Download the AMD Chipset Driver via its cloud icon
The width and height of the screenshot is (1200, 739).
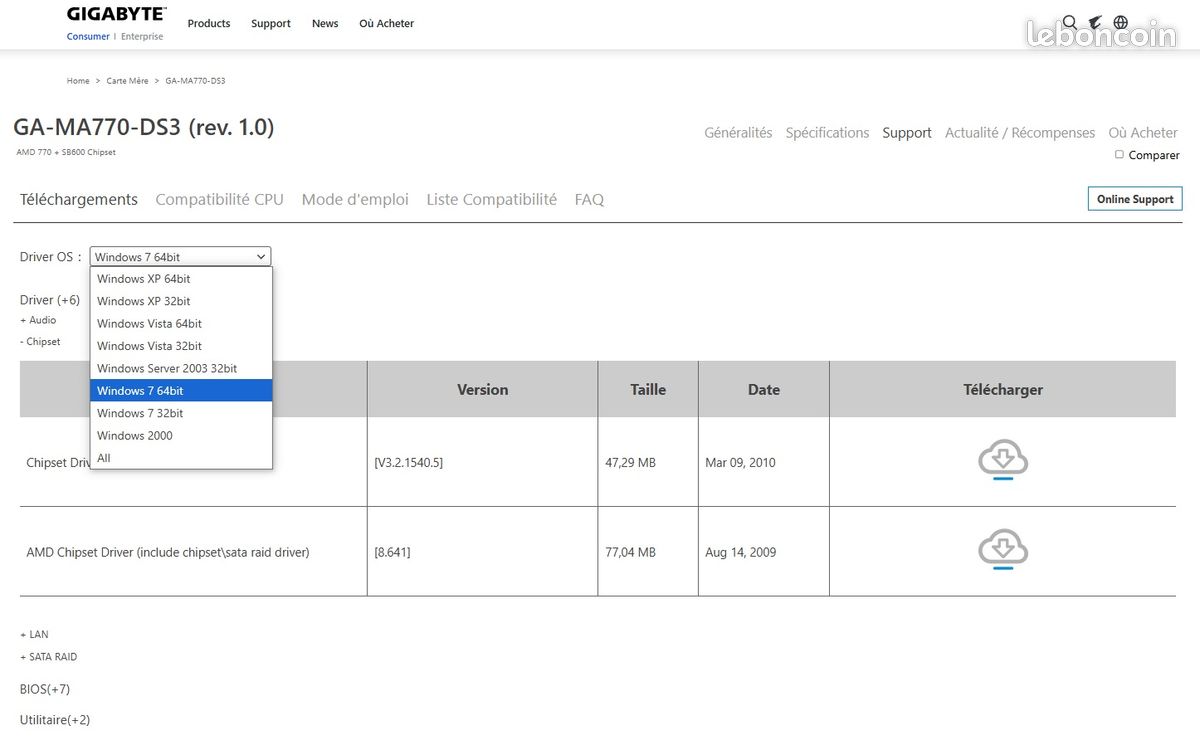click(1002, 549)
